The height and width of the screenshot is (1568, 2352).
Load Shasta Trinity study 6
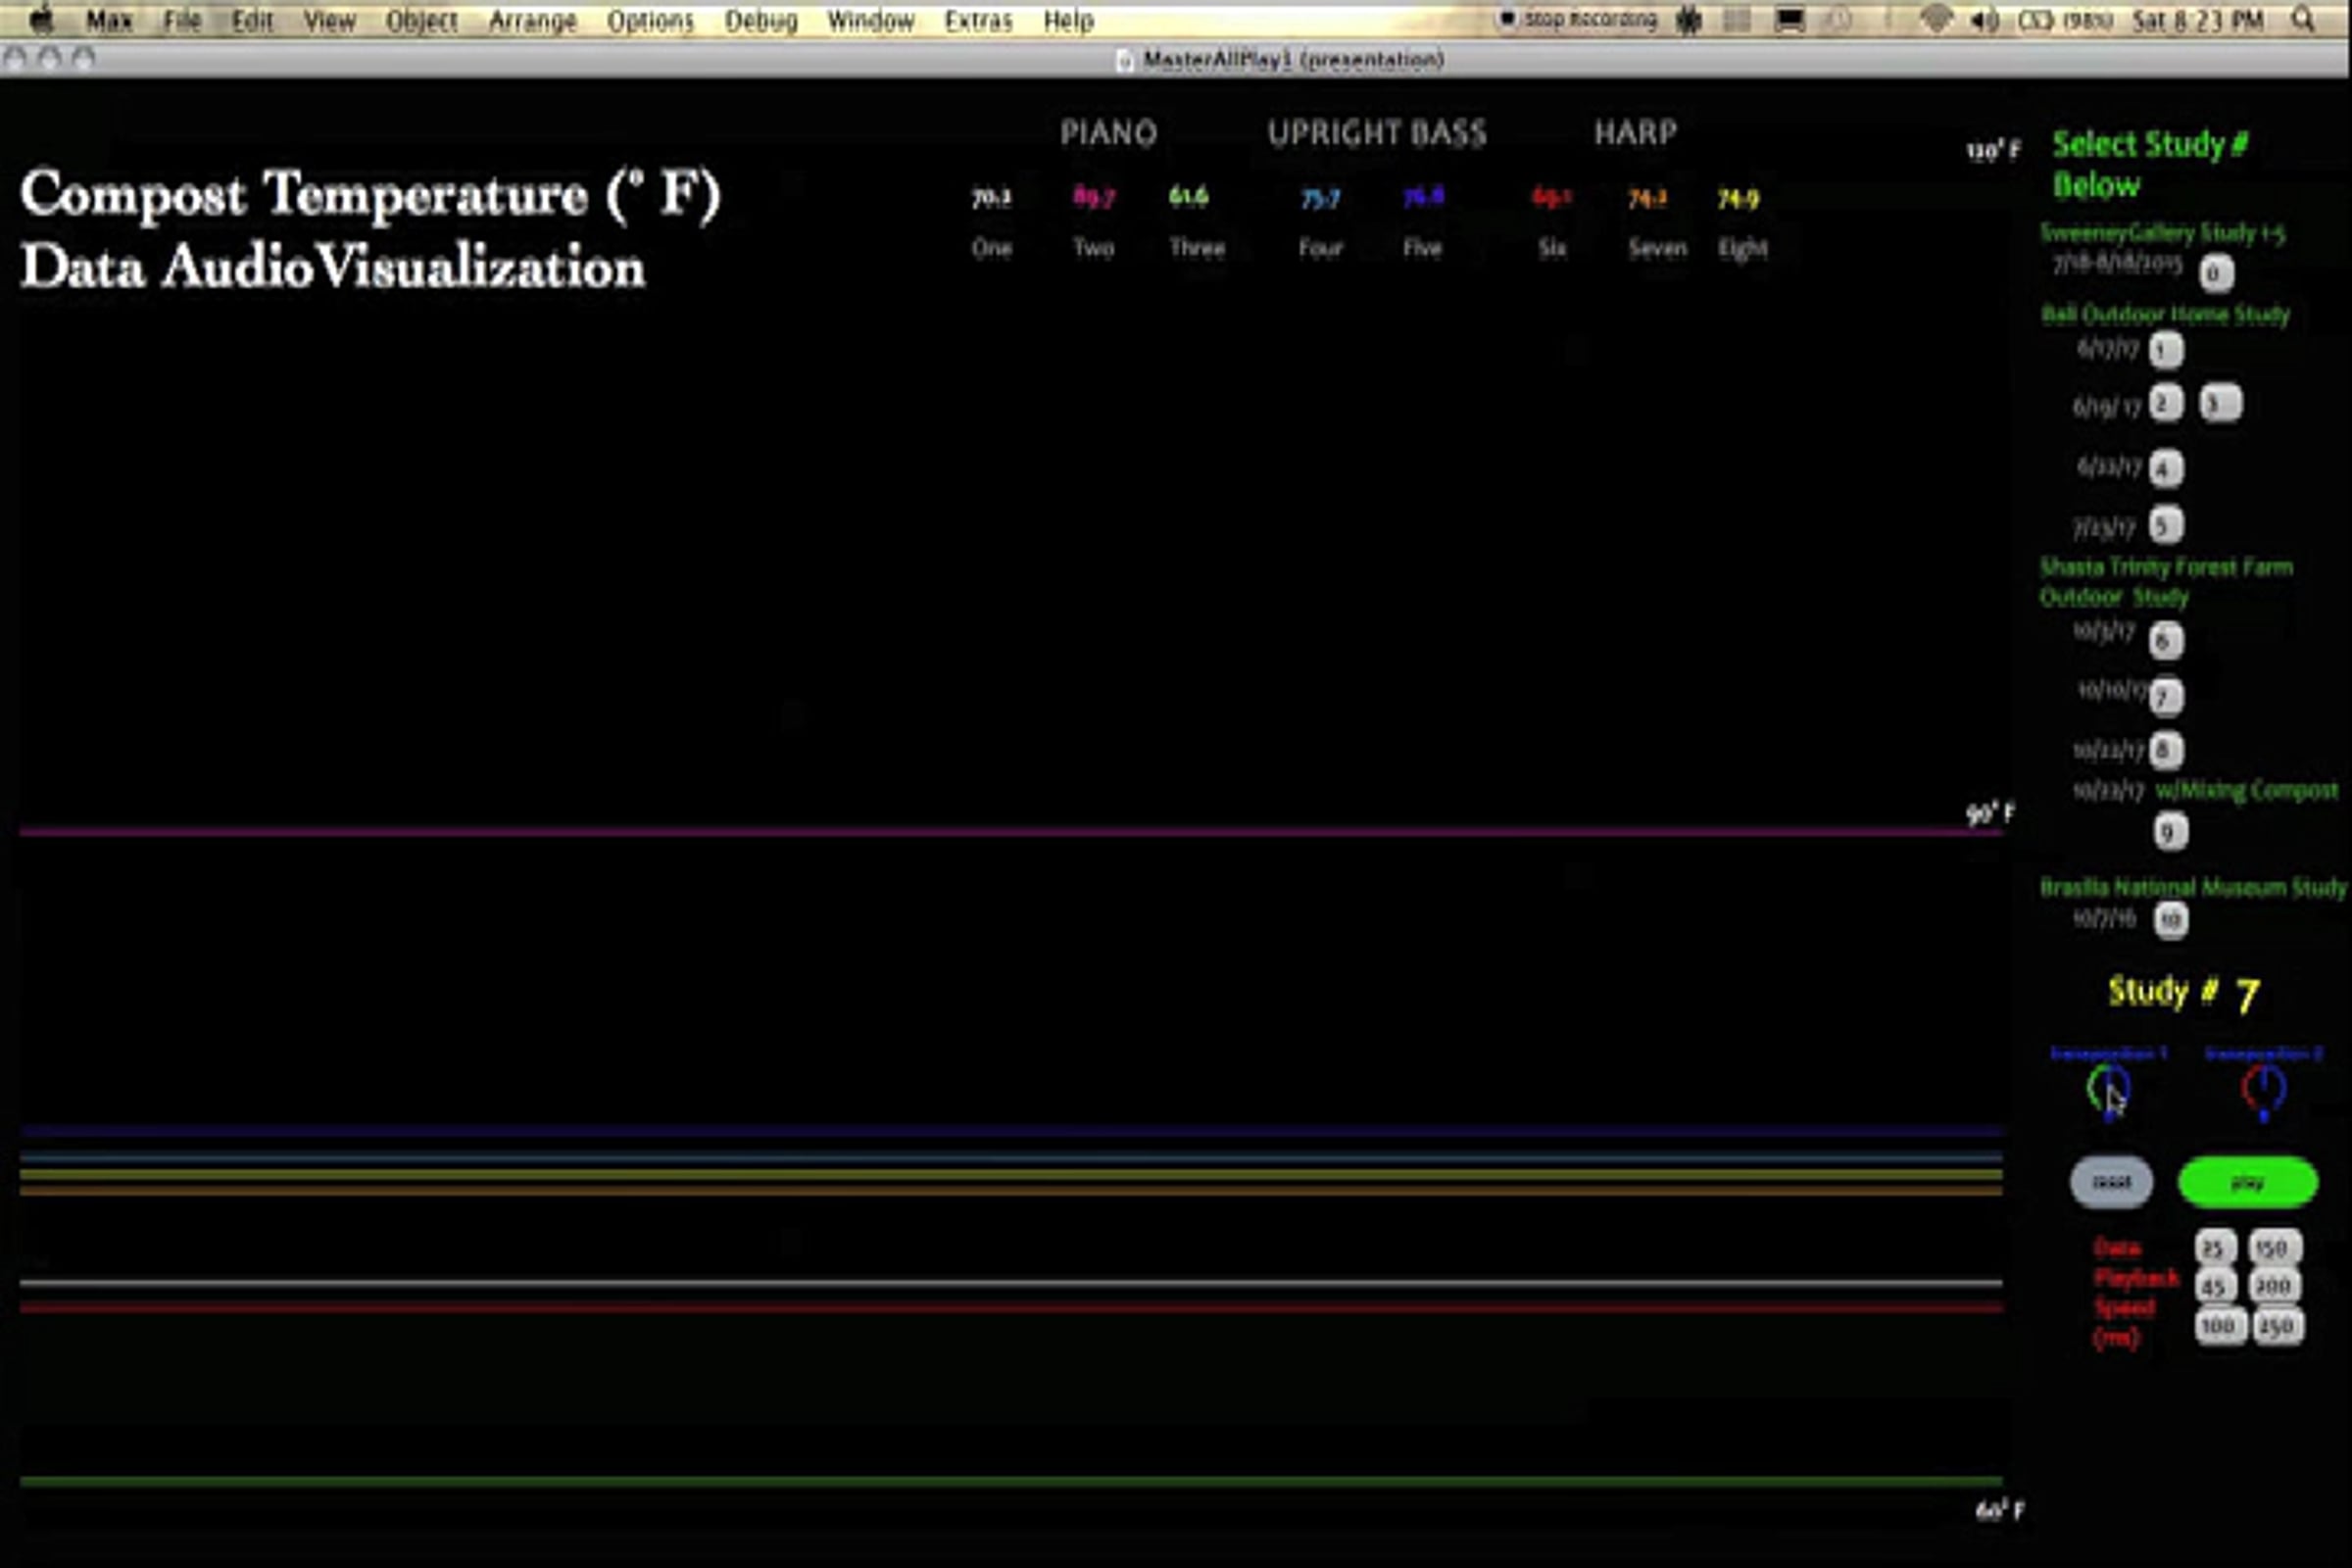click(x=2165, y=640)
